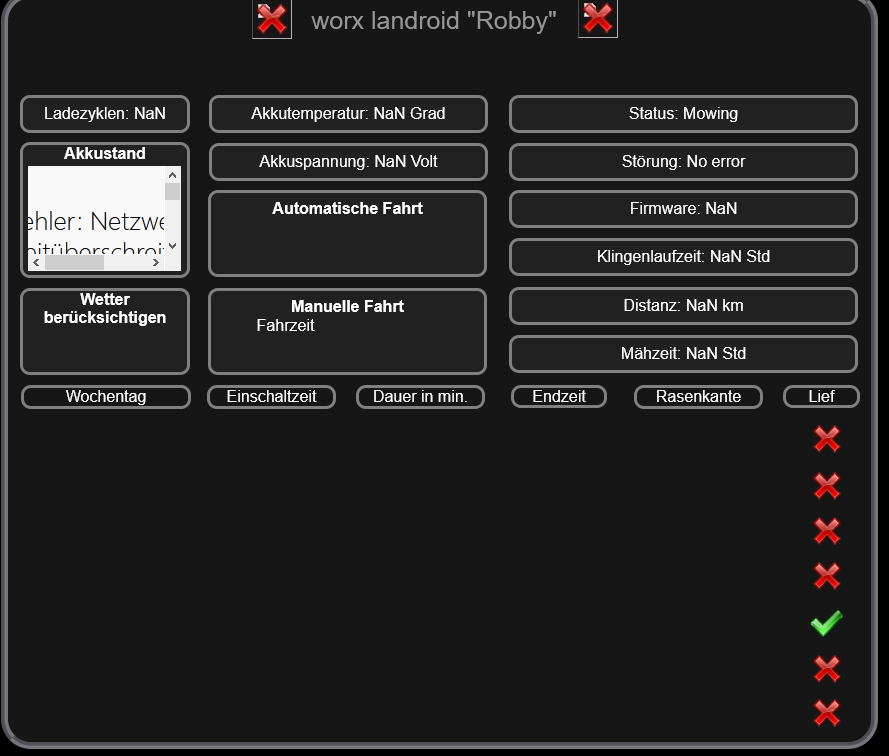Image resolution: width=889 pixels, height=756 pixels.
Task: Click the Fahrzeit label
Action: tap(285, 326)
